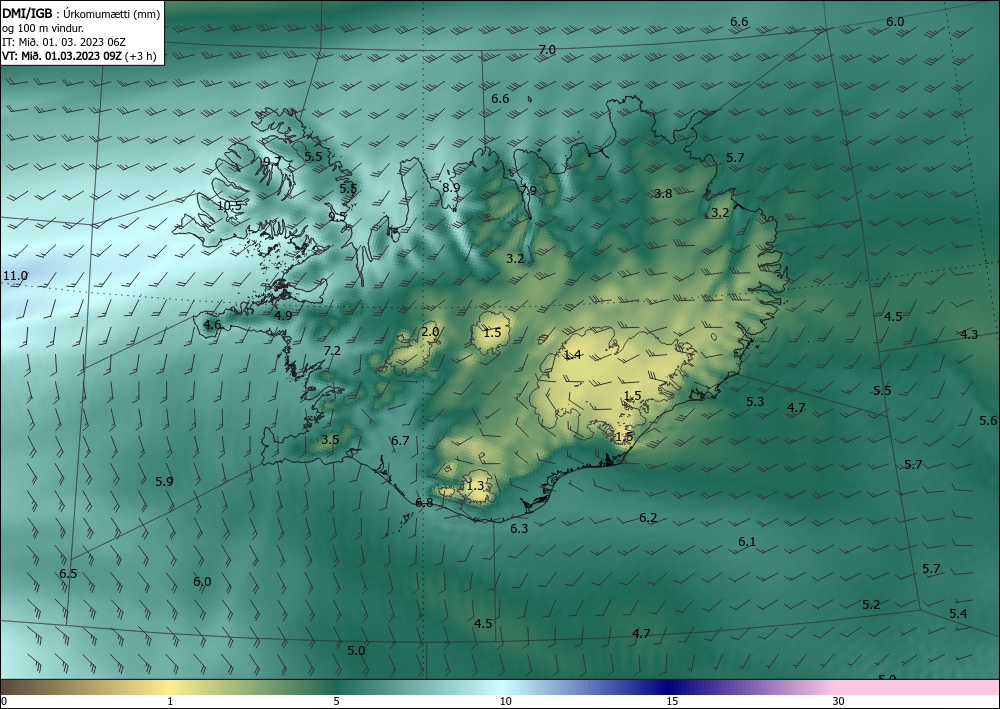Select the 6.8 value at the south coast

click(424, 502)
